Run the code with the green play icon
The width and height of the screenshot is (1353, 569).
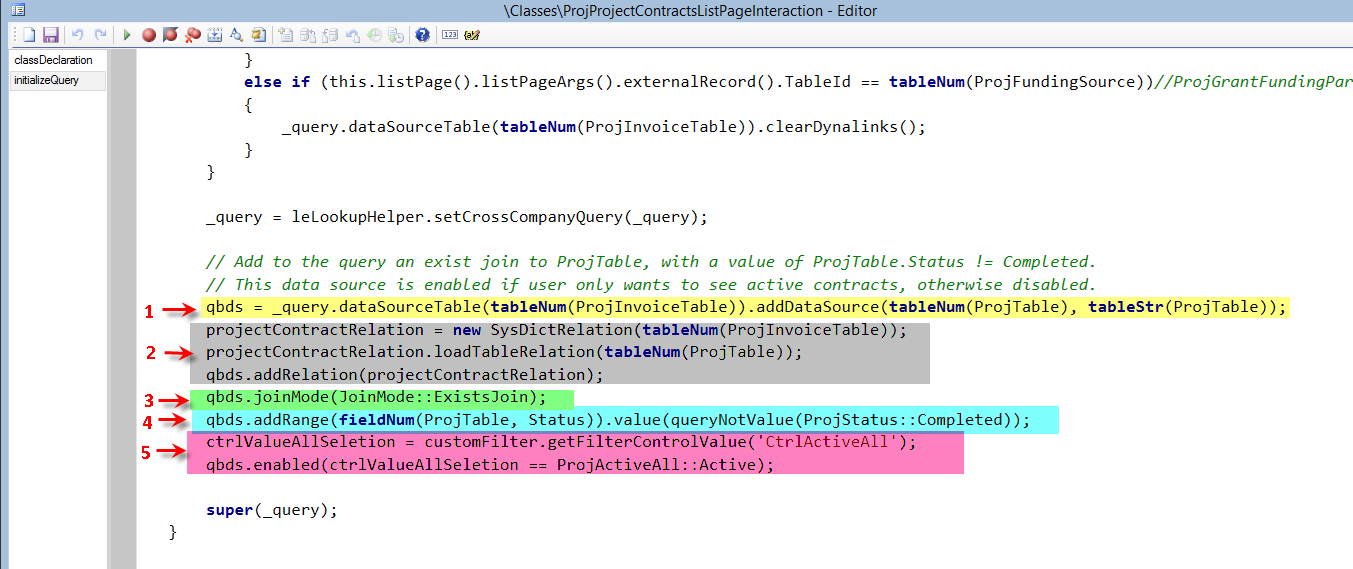point(127,35)
